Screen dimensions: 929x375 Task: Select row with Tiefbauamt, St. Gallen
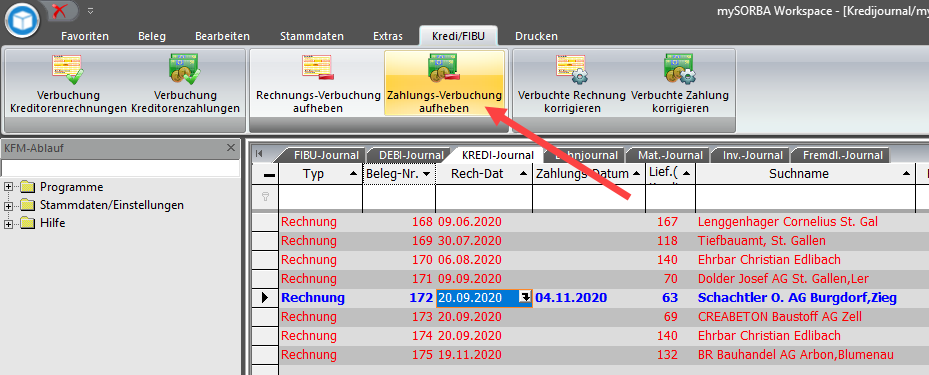[761, 241]
